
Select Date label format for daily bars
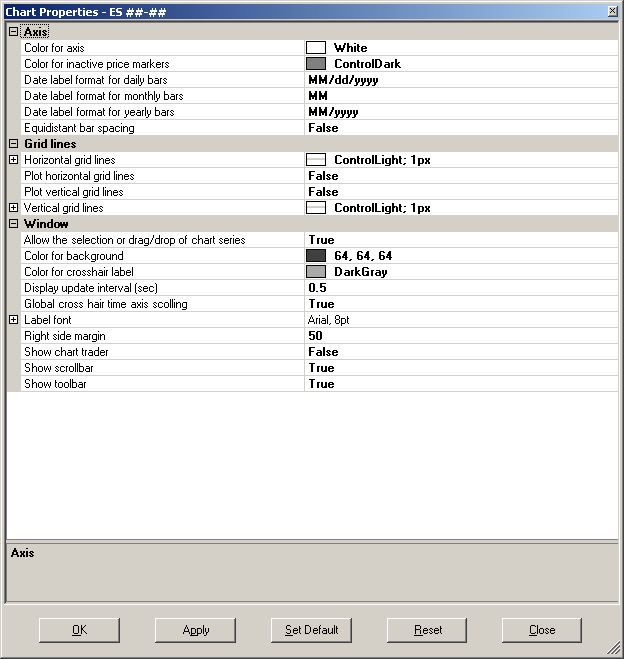(x=96, y=80)
